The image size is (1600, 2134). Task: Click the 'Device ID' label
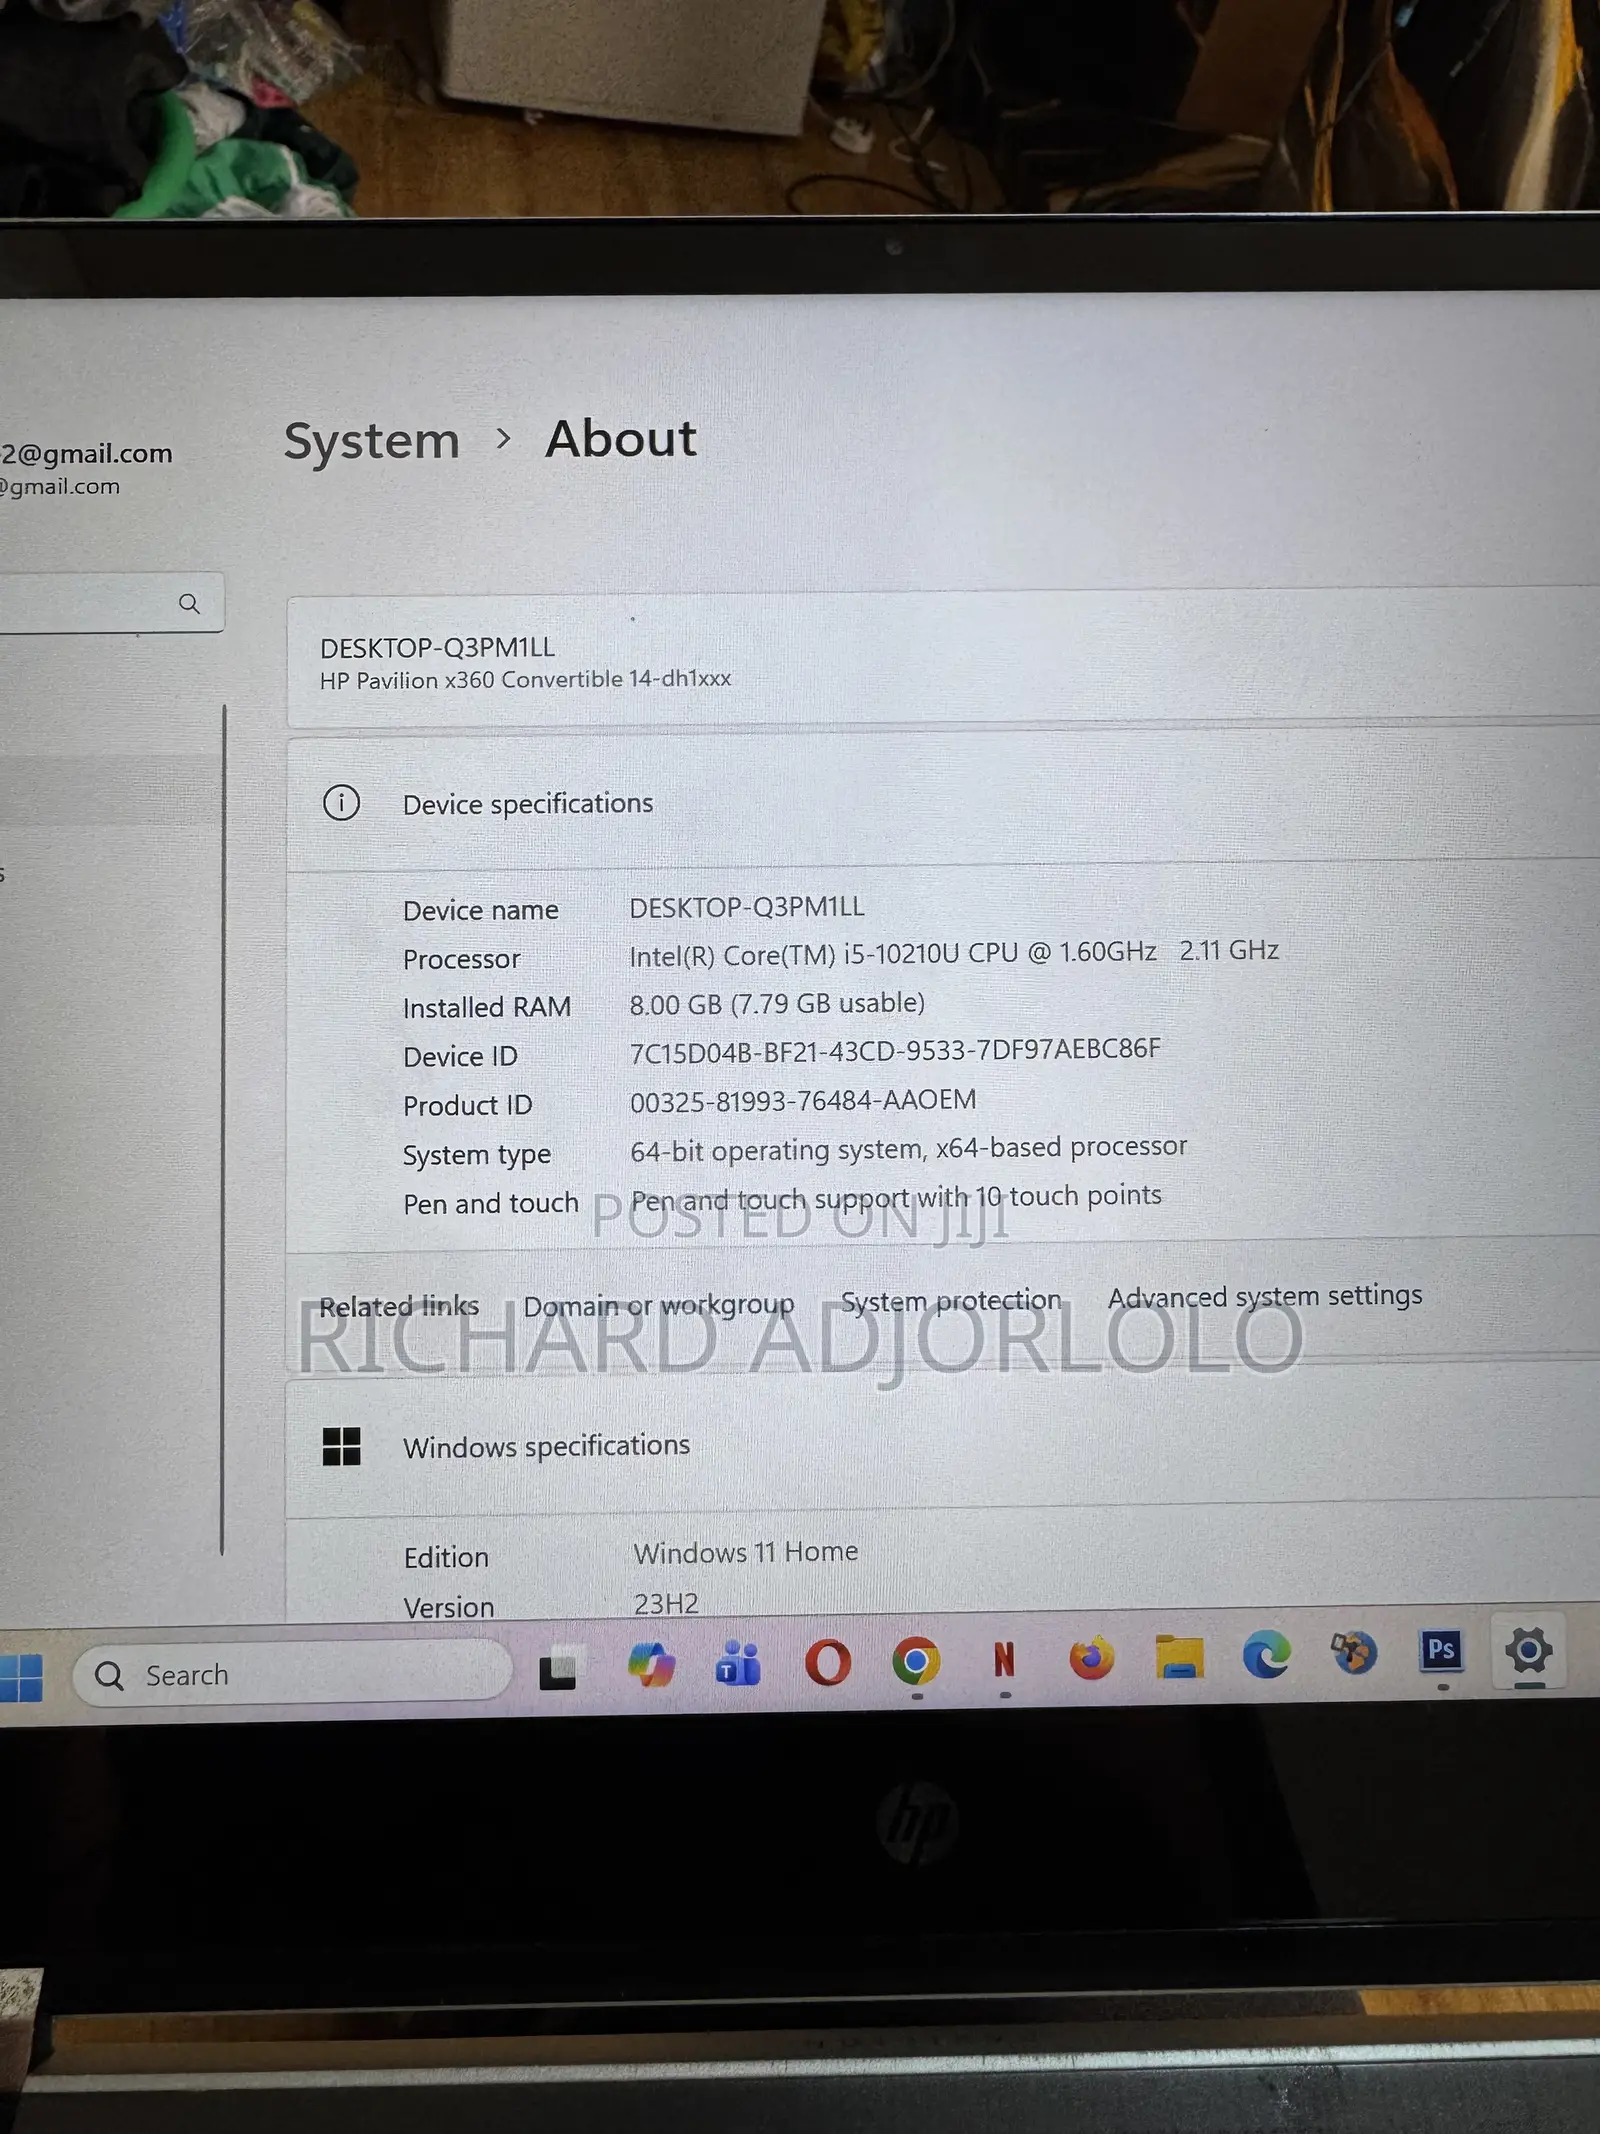coord(460,1057)
